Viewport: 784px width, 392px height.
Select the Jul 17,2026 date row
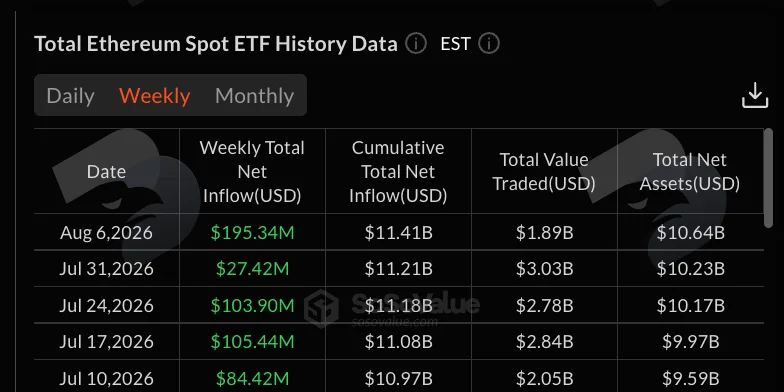(399, 342)
